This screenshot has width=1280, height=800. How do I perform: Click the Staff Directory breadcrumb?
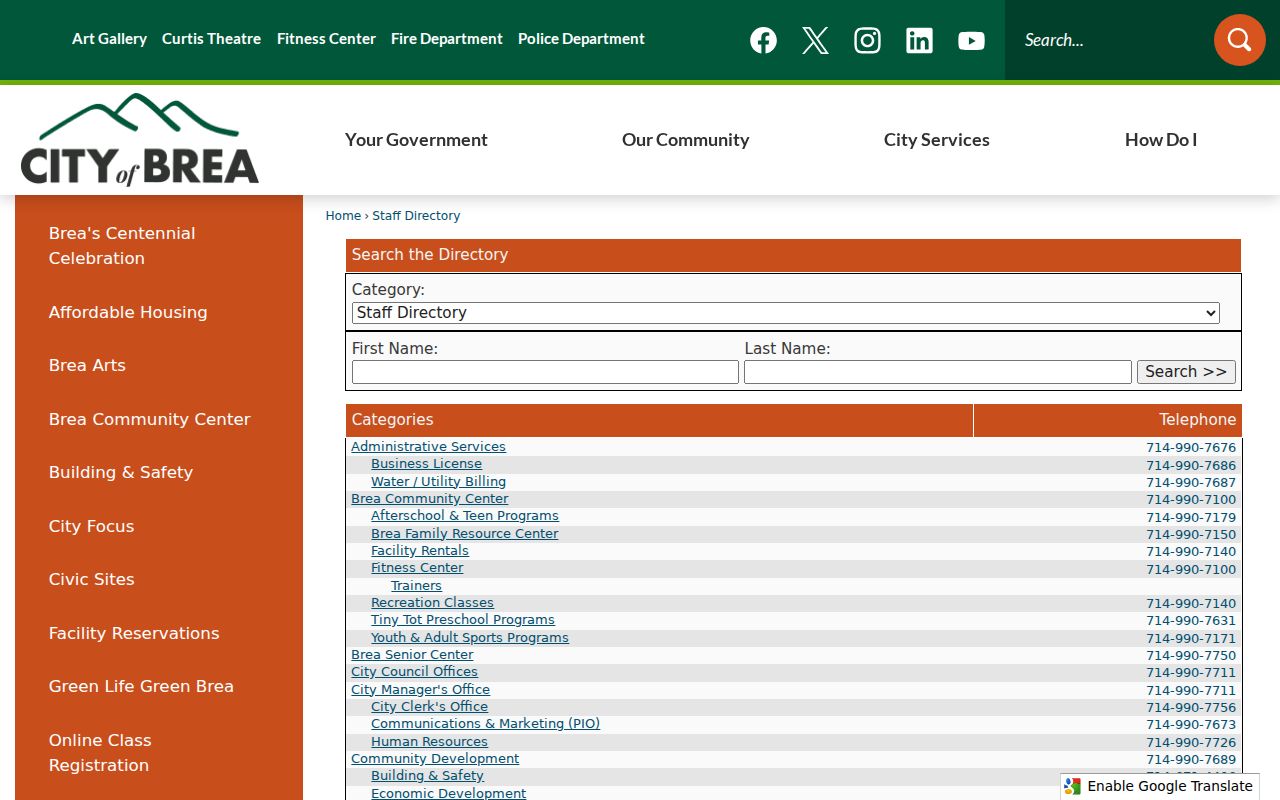point(416,216)
